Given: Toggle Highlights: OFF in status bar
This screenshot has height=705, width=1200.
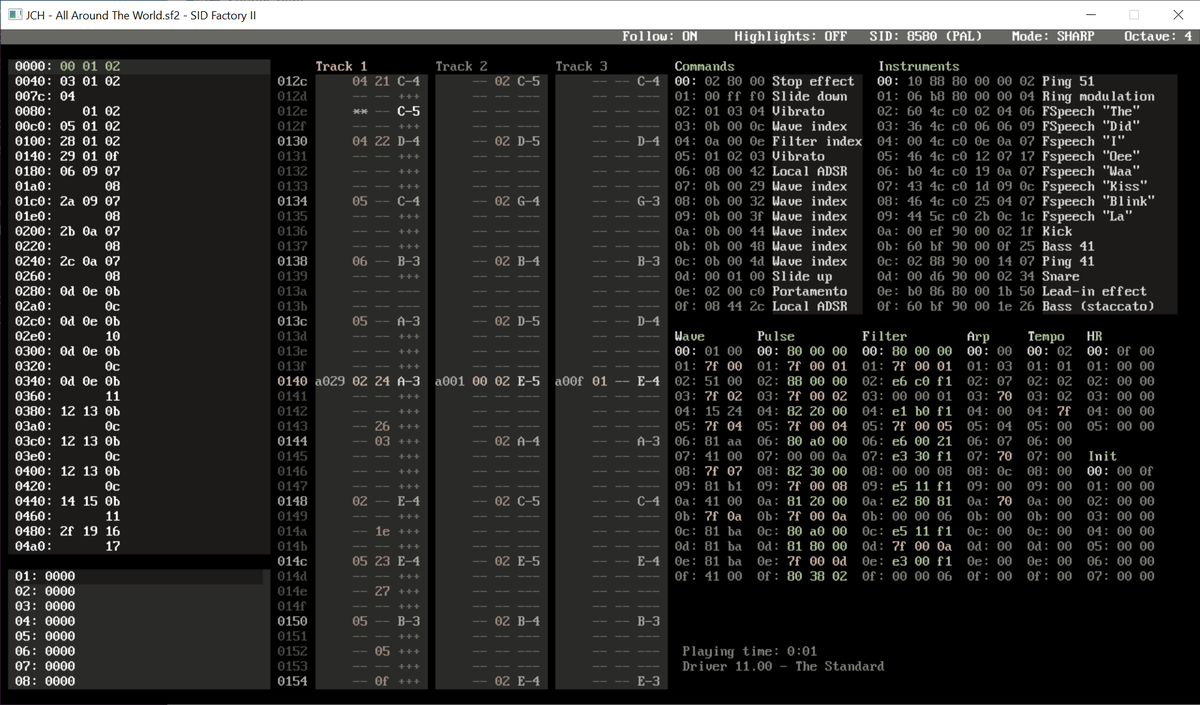Looking at the screenshot, I should 790,36.
